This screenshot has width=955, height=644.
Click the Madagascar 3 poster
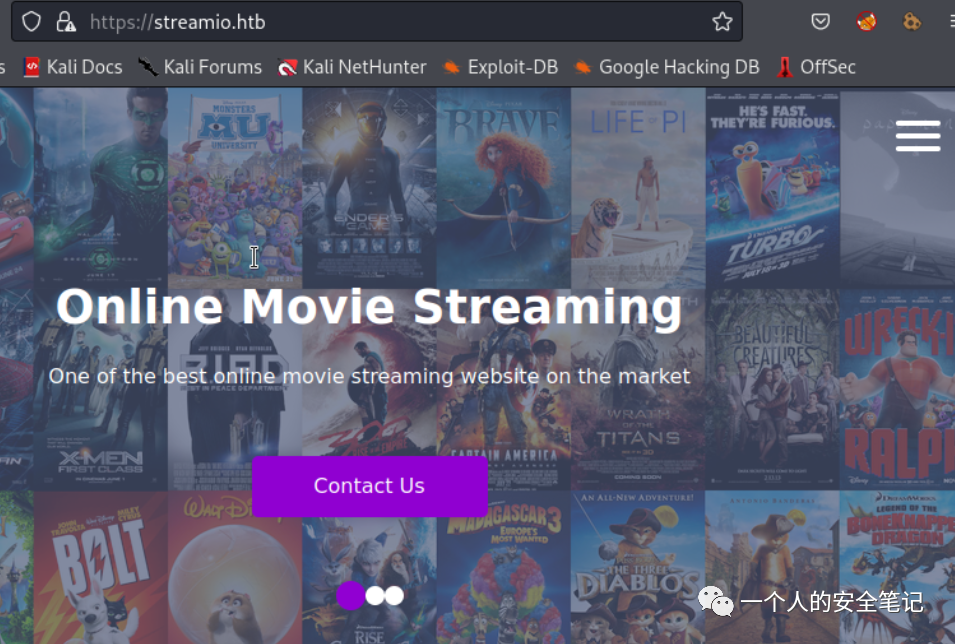point(503,568)
